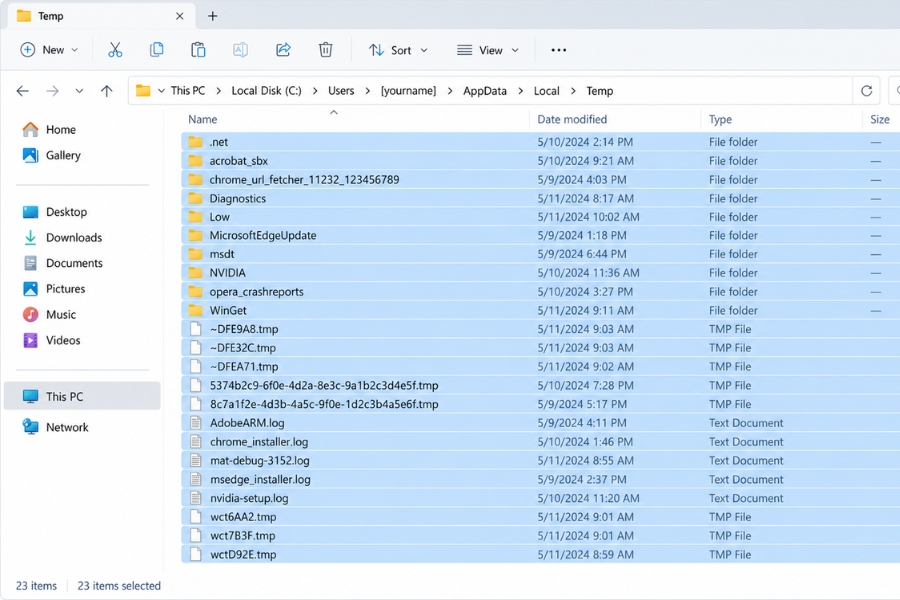
Task: Click the AdobeARM.log file icon
Action: coord(196,423)
